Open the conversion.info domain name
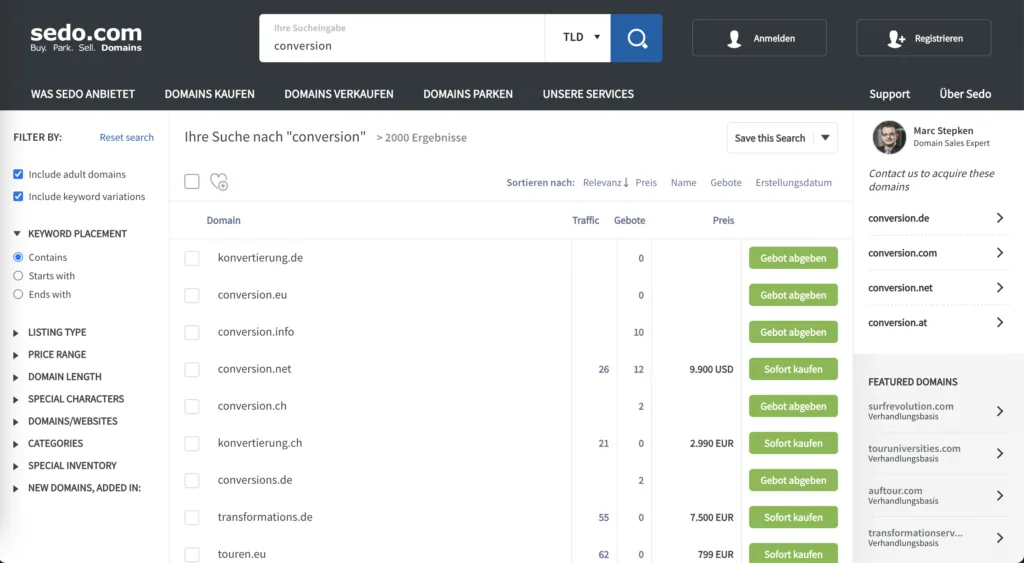1024x563 pixels. tap(256, 332)
